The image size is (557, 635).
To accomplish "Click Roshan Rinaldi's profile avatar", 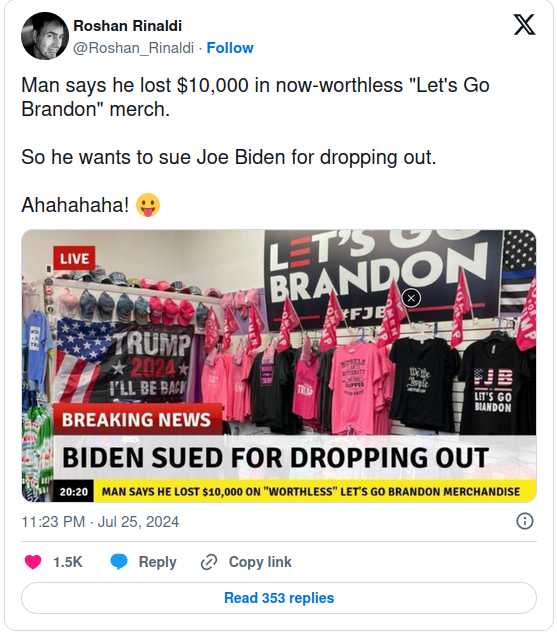I will [x=45, y=36].
